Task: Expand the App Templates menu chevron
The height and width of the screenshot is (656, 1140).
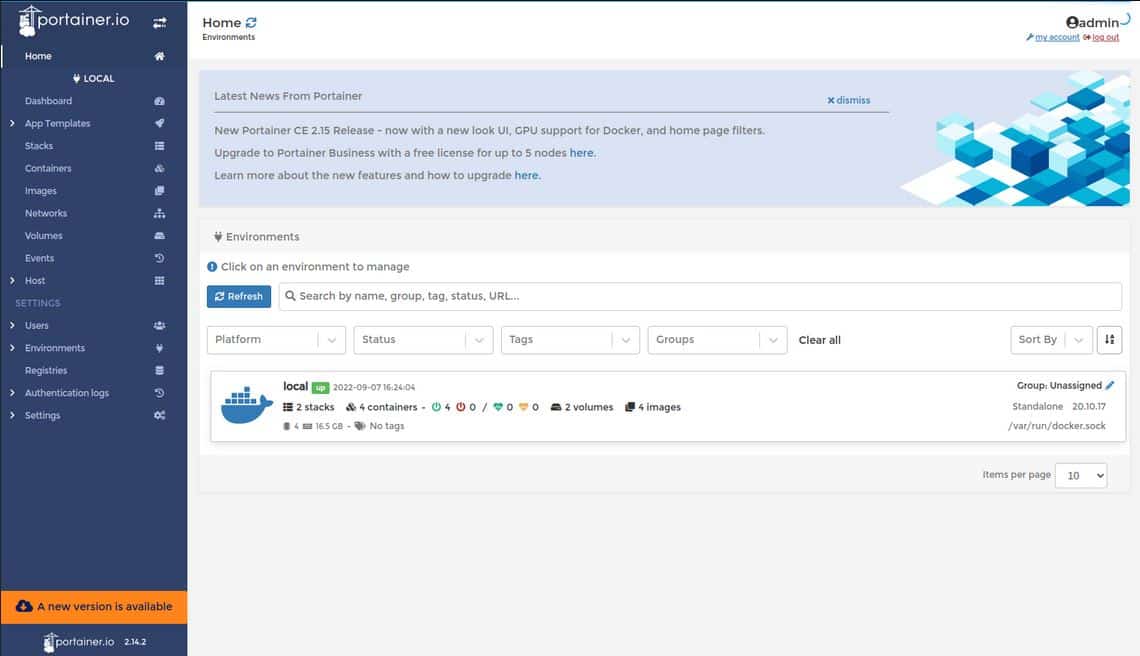Action: click(12, 124)
